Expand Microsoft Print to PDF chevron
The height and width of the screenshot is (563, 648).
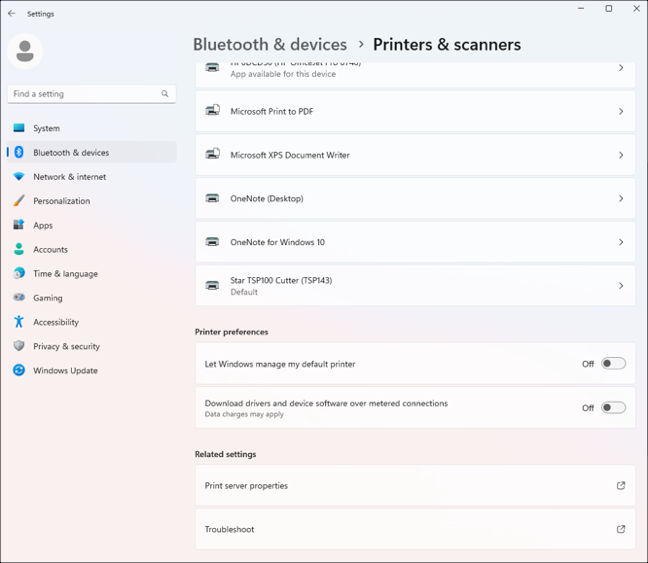(x=621, y=111)
